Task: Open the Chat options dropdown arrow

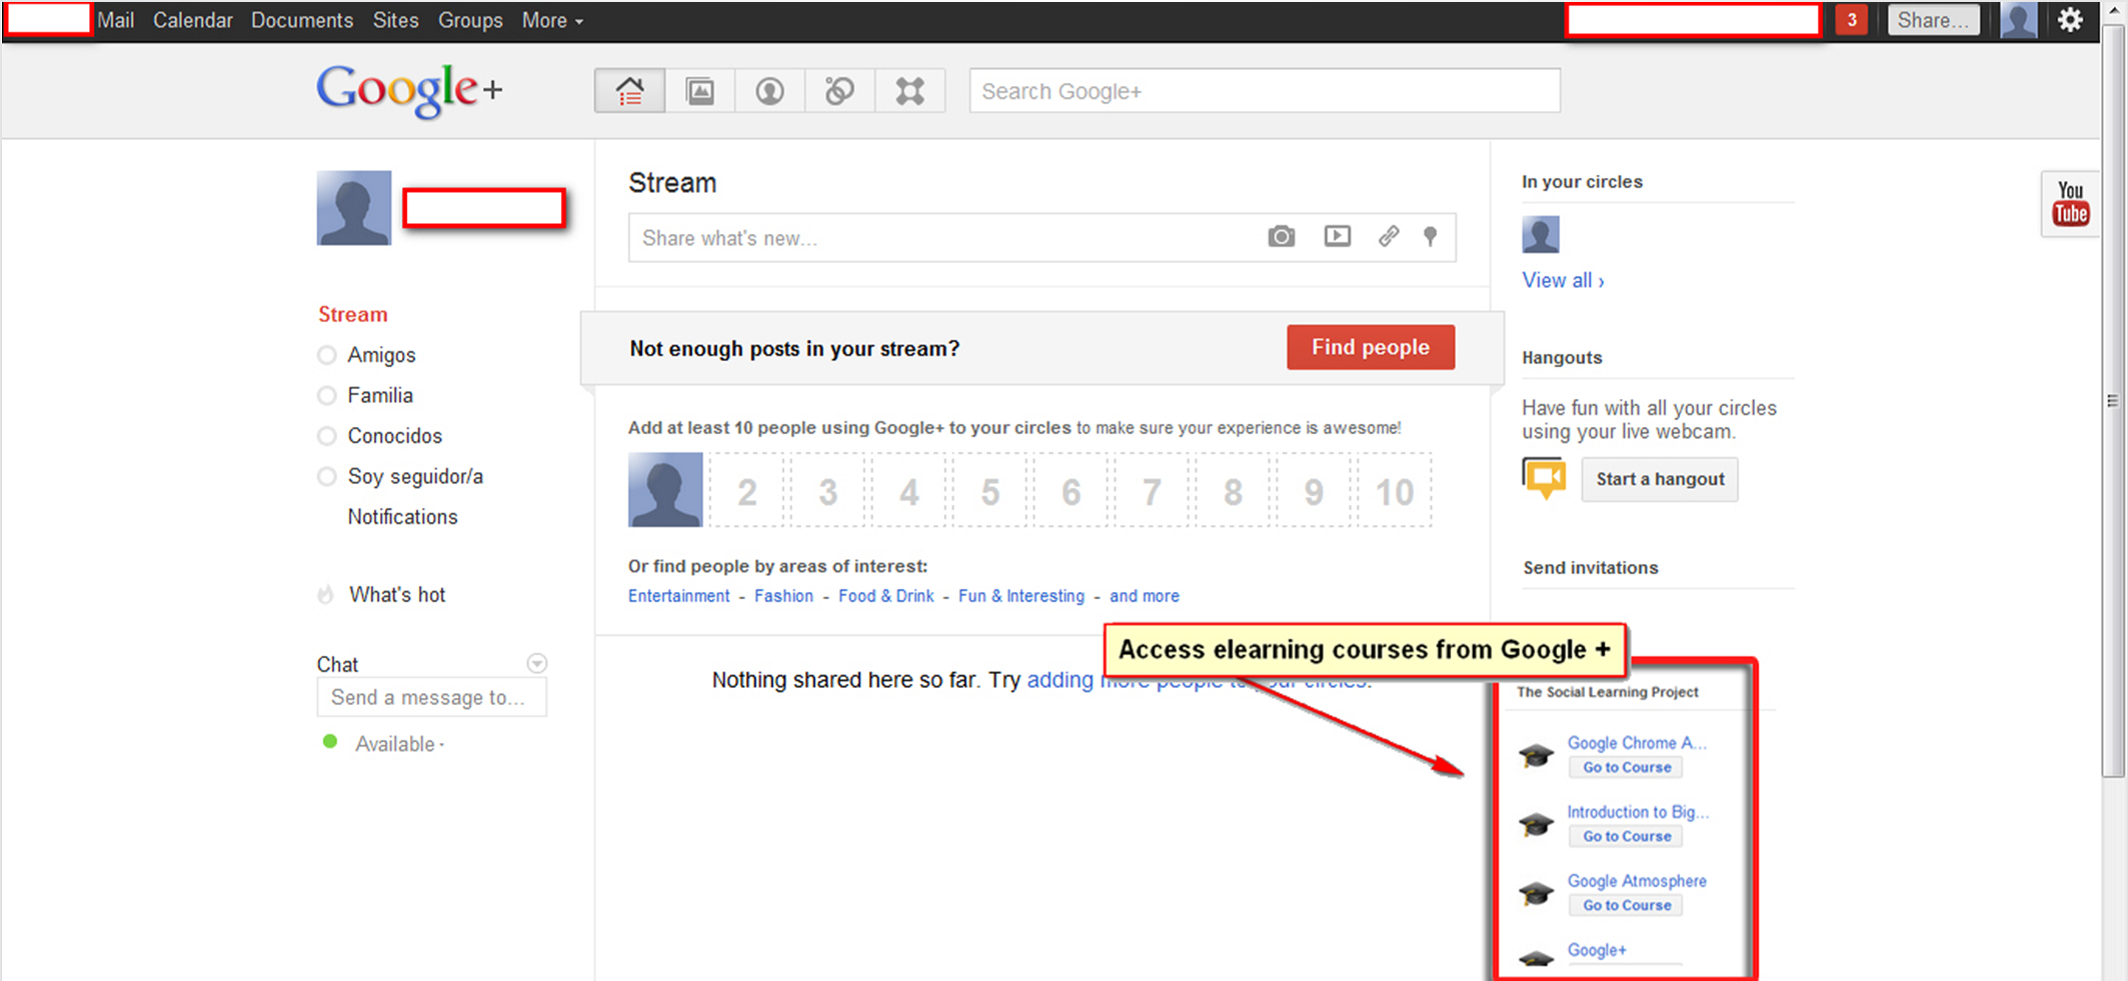Action: click(537, 663)
